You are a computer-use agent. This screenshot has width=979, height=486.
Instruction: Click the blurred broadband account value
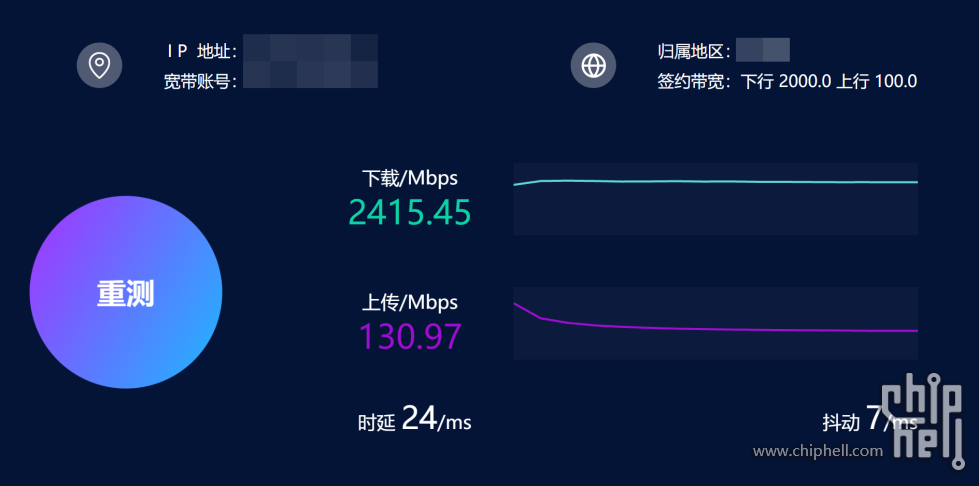click(x=310, y=74)
